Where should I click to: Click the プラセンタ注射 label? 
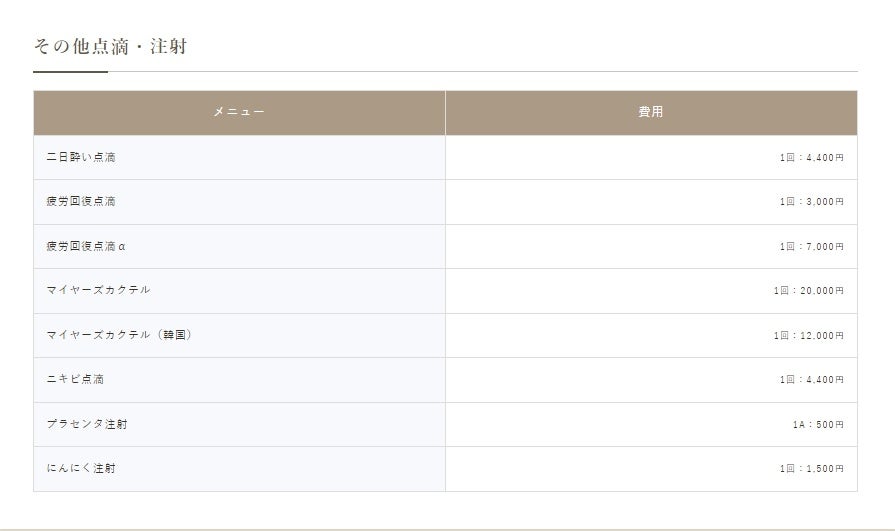tap(87, 424)
